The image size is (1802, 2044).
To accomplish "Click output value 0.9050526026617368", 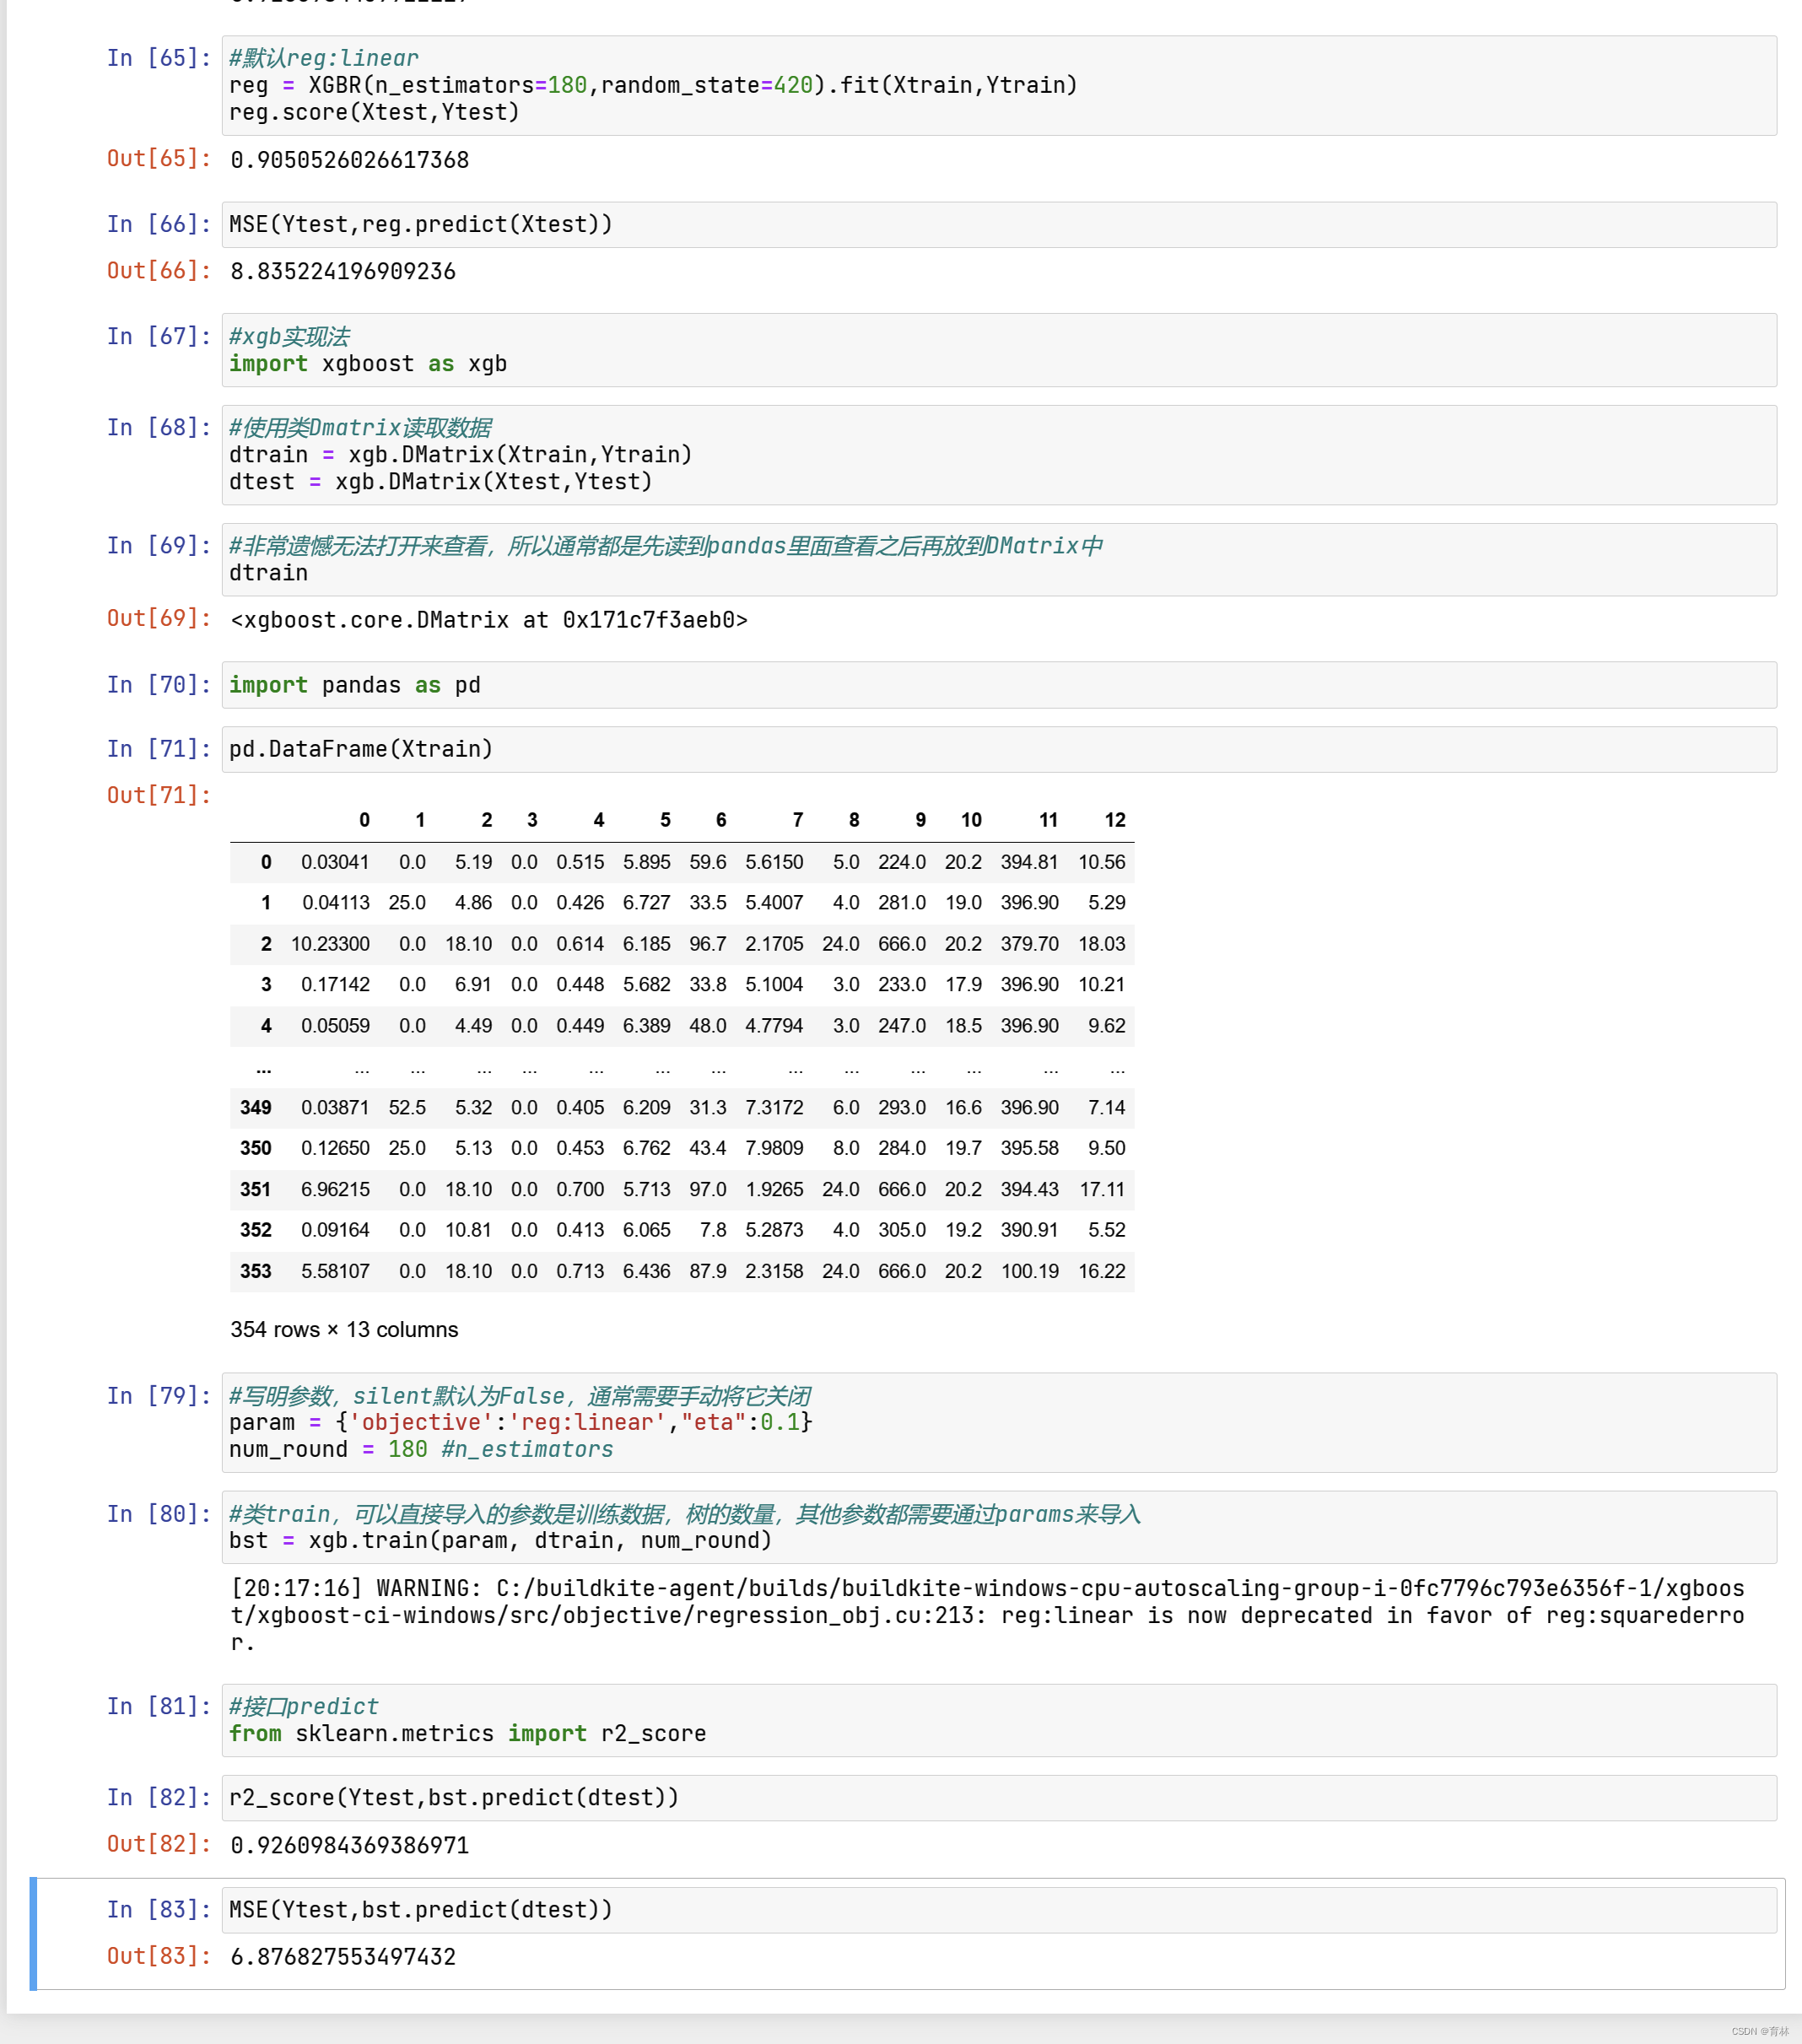I will [x=350, y=160].
